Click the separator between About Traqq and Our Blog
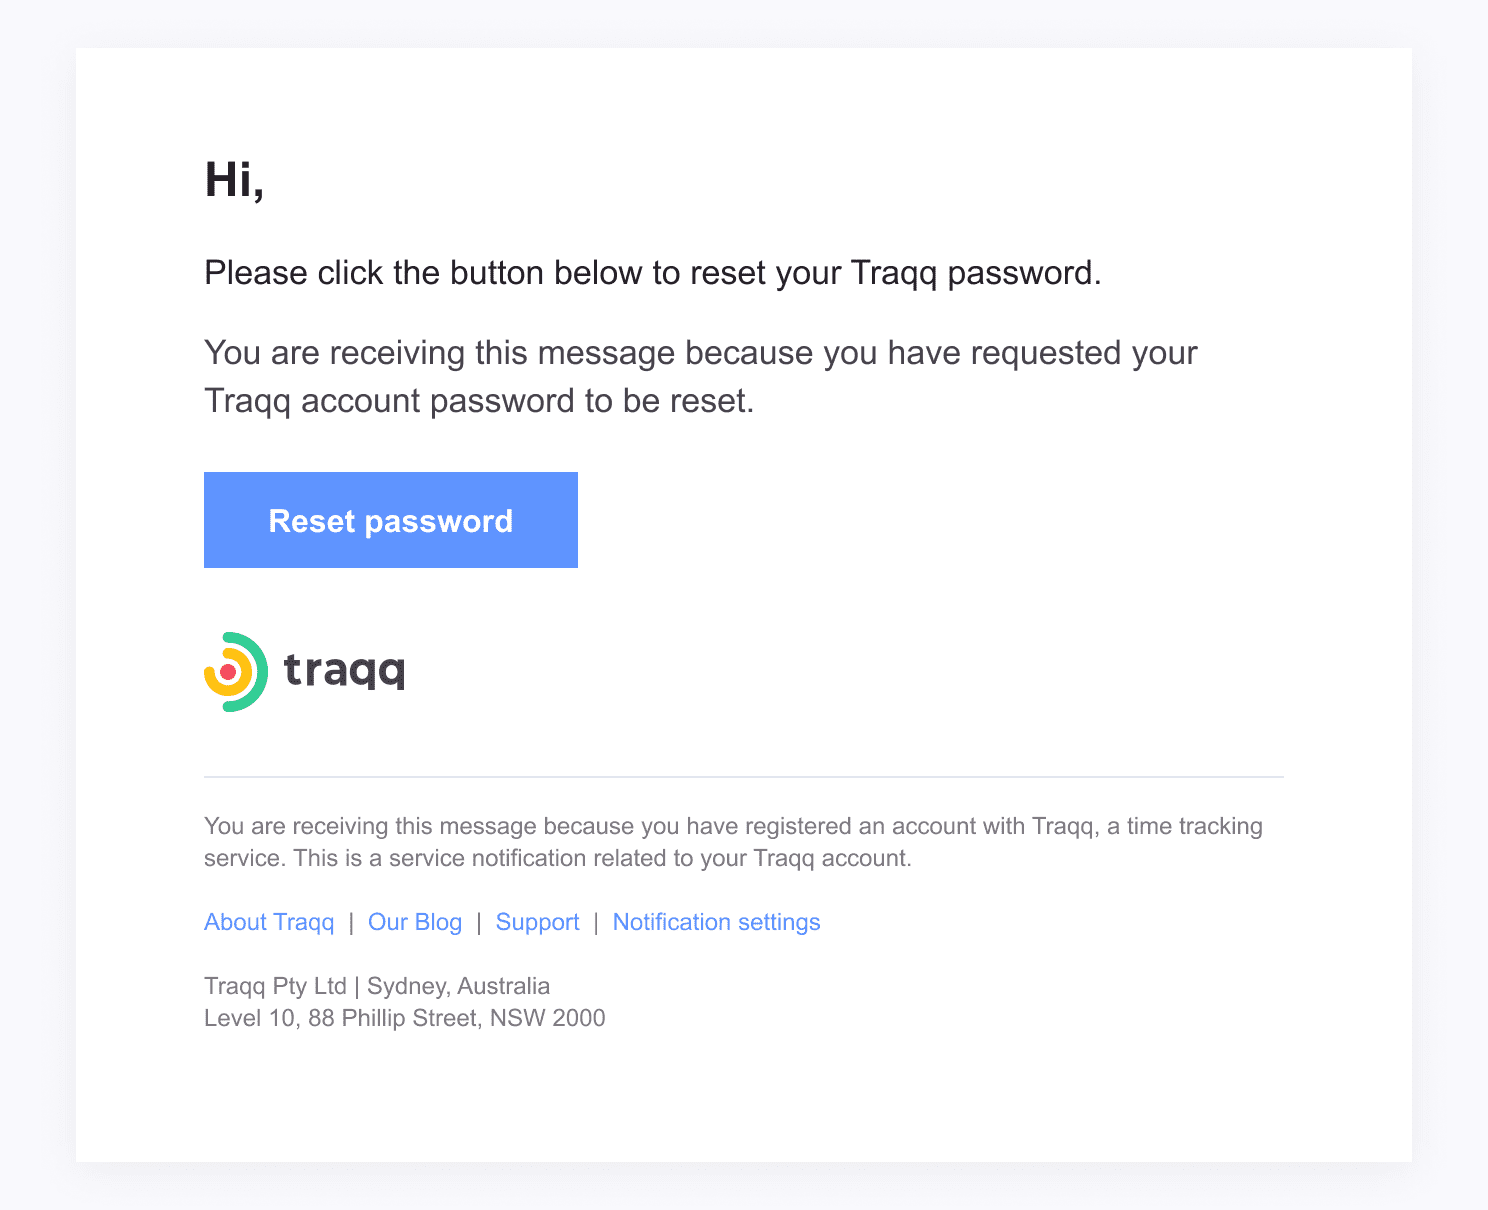This screenshot has width=1488, height=1210. click(x=351, y=922)
